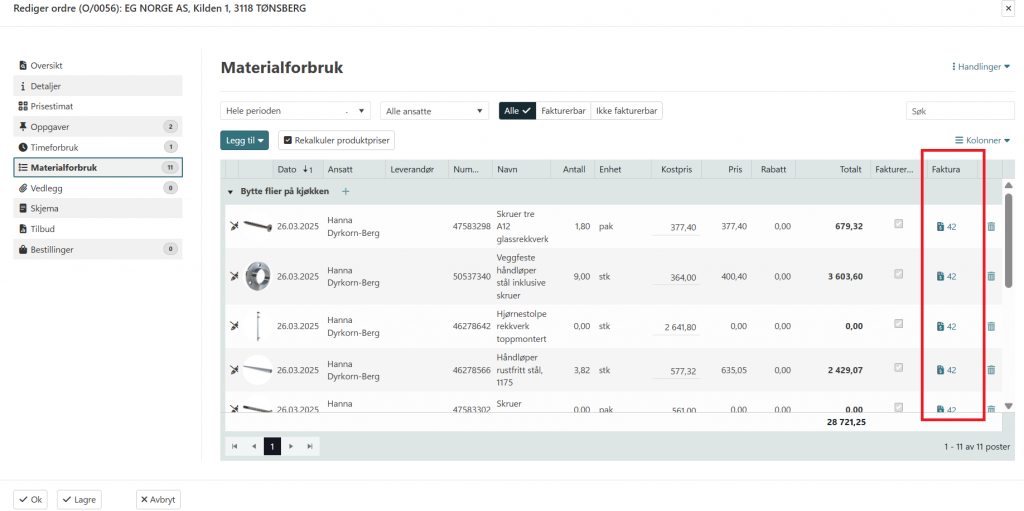Click the plus icon beside Bytte flier på kjøkken
The height and width of the screenshot is (511, 1024).
click(x=346, y=191)
